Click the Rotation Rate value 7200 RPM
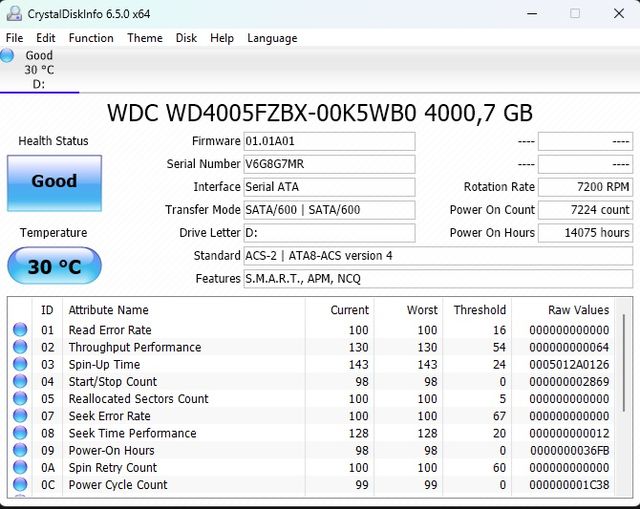The image size is (640, 509). tap(585, 187)
